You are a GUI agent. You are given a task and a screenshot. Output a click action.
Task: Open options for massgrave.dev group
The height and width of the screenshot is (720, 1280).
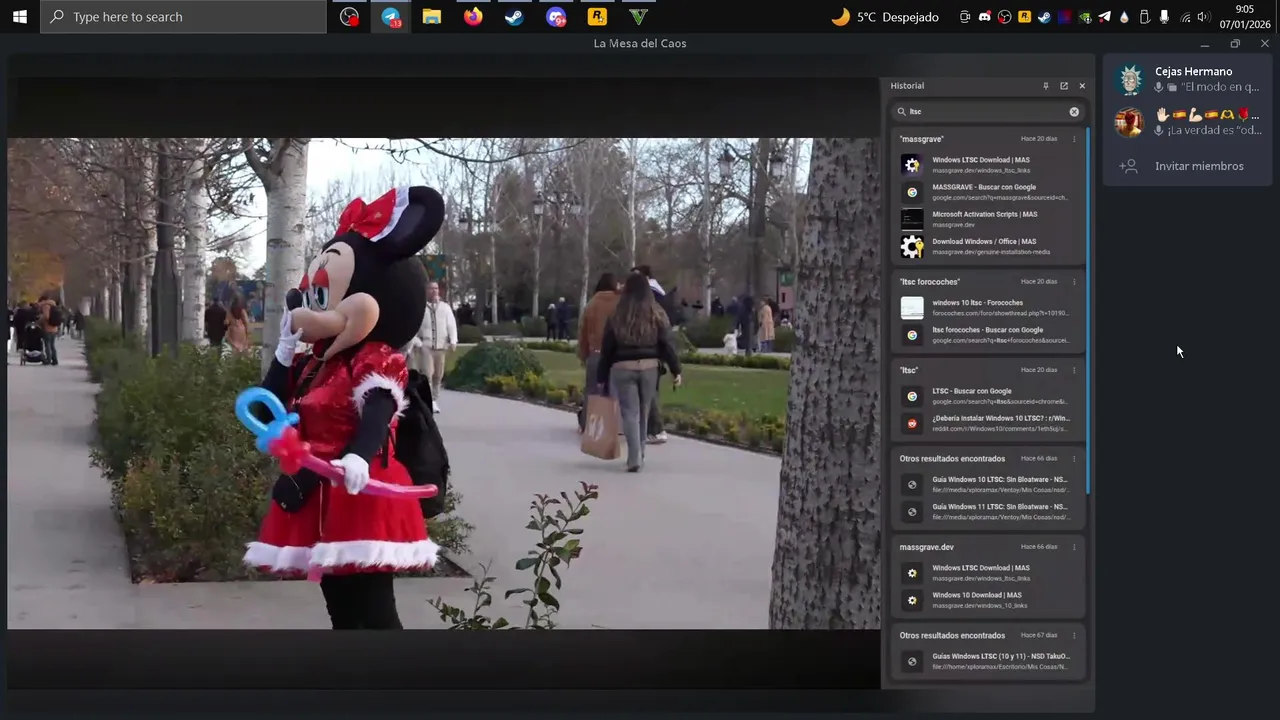pos(1074,547)
